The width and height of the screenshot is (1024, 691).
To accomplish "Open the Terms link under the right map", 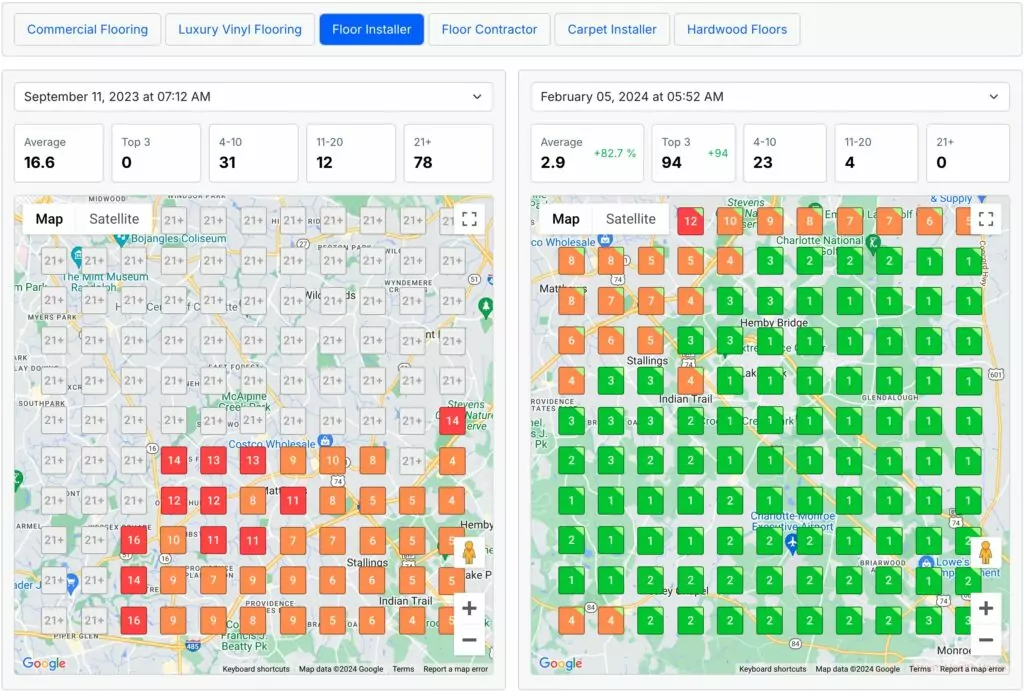I will [x=920, y=668].
